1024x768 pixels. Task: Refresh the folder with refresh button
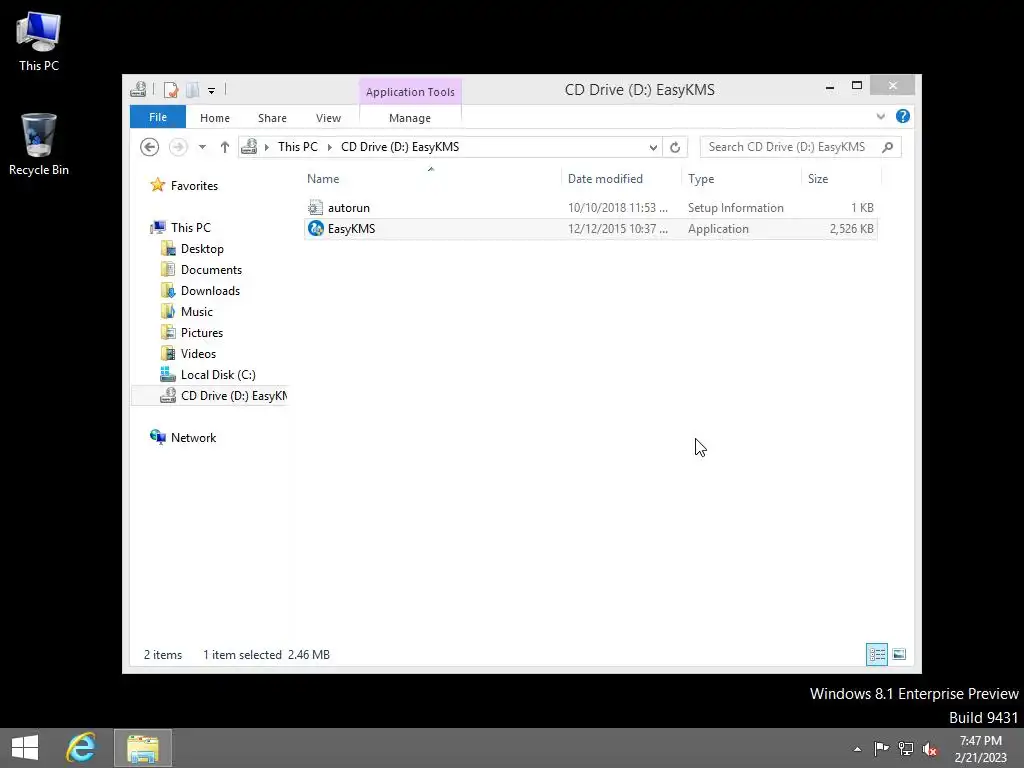tap(675, 147)
